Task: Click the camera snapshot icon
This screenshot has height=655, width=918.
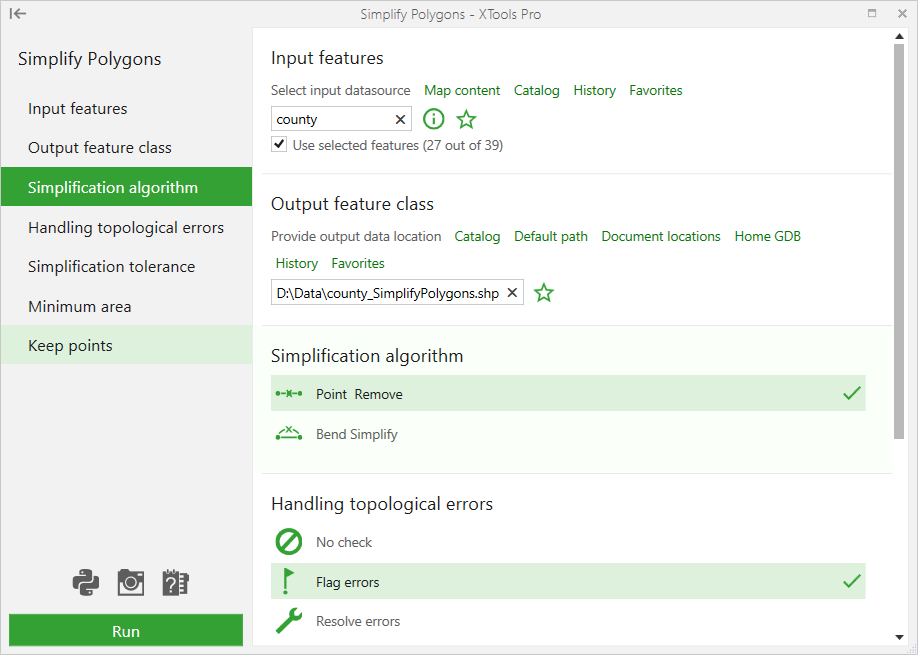Action: click(x=131, y=582)
